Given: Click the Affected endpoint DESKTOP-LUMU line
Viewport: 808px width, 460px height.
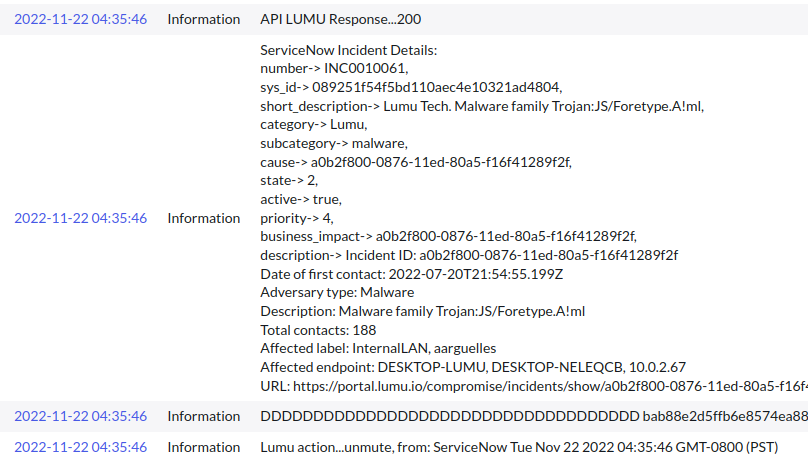Looking at the screenshot, I should point(473,367).
